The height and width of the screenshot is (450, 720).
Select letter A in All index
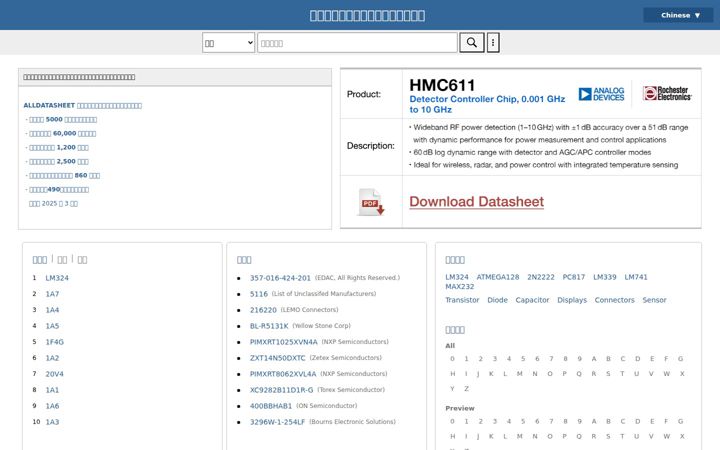(594, 359)
